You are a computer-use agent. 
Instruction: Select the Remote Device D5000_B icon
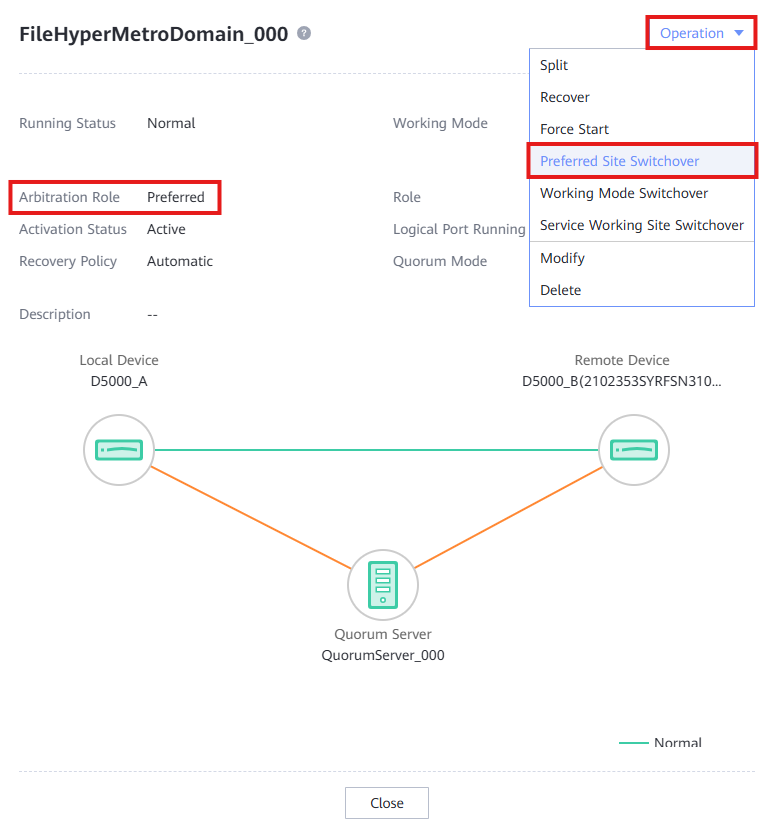click(x=634, y=450)
